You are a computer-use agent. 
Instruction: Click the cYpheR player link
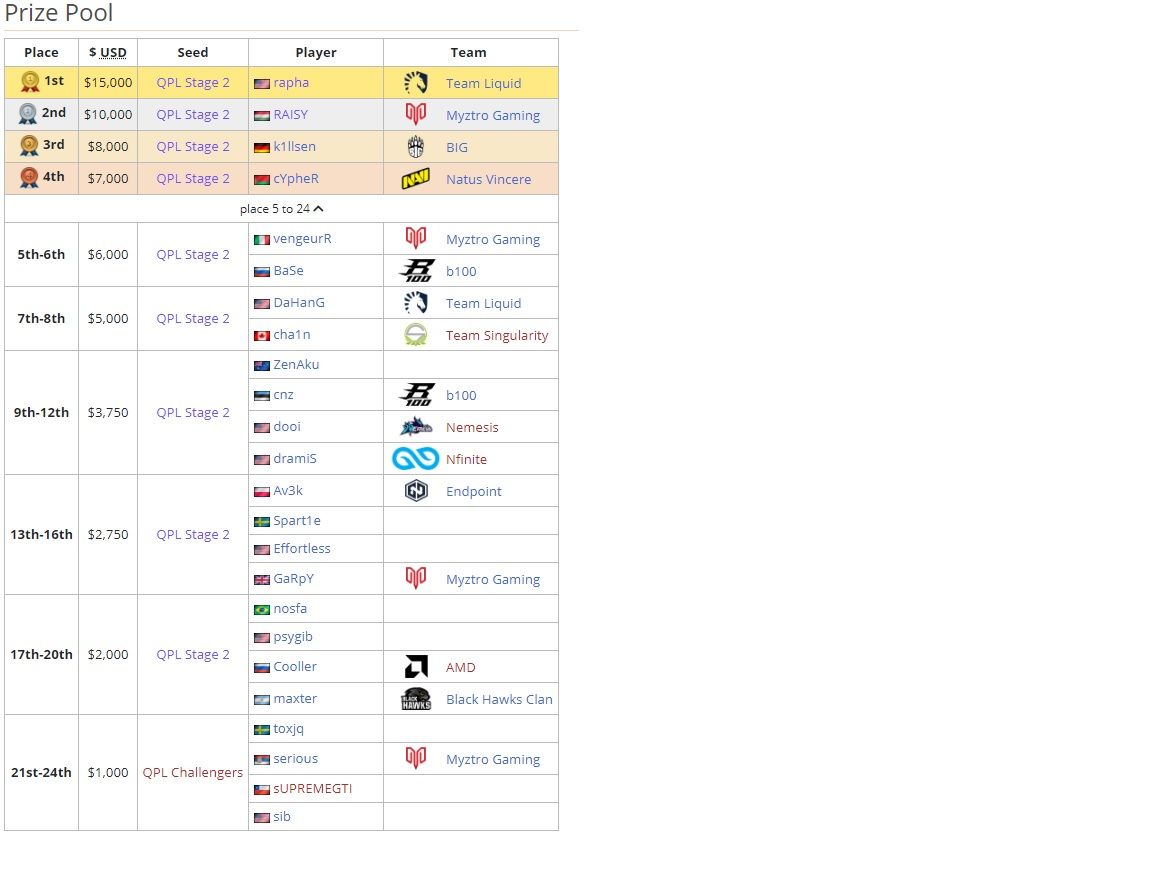click(294, 178)
